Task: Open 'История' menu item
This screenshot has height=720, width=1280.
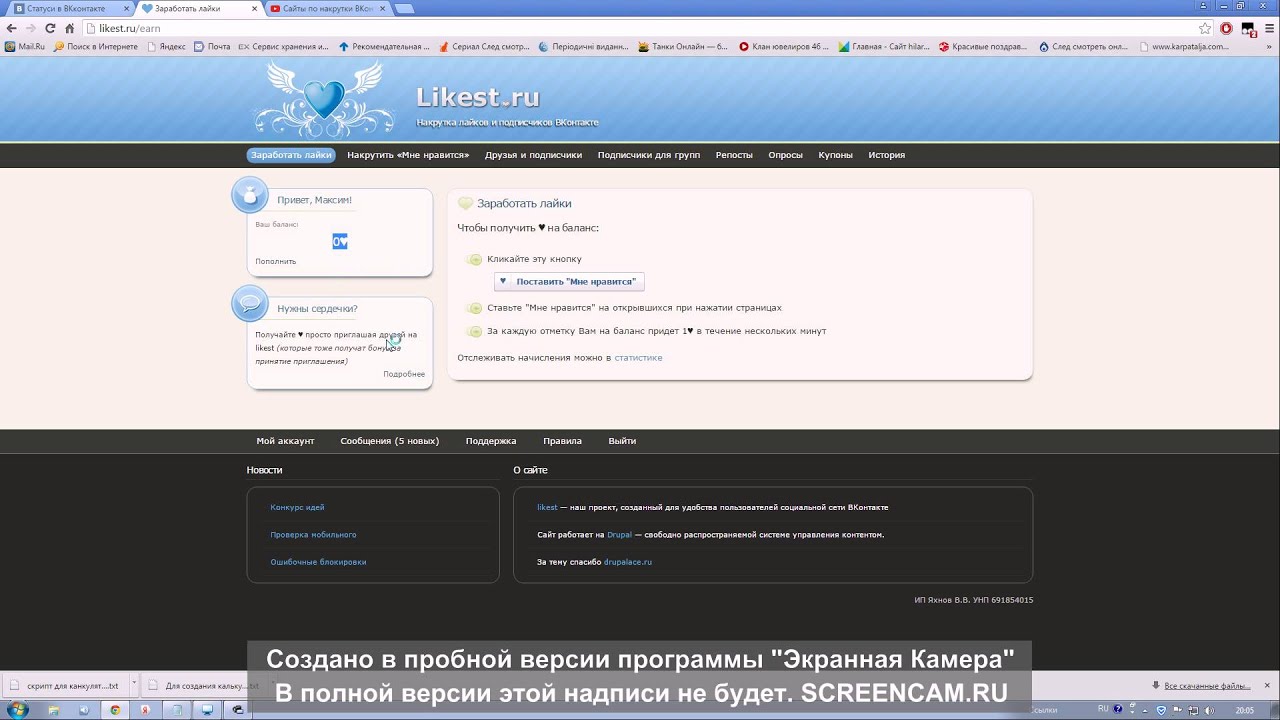Action: click(886, 155)
